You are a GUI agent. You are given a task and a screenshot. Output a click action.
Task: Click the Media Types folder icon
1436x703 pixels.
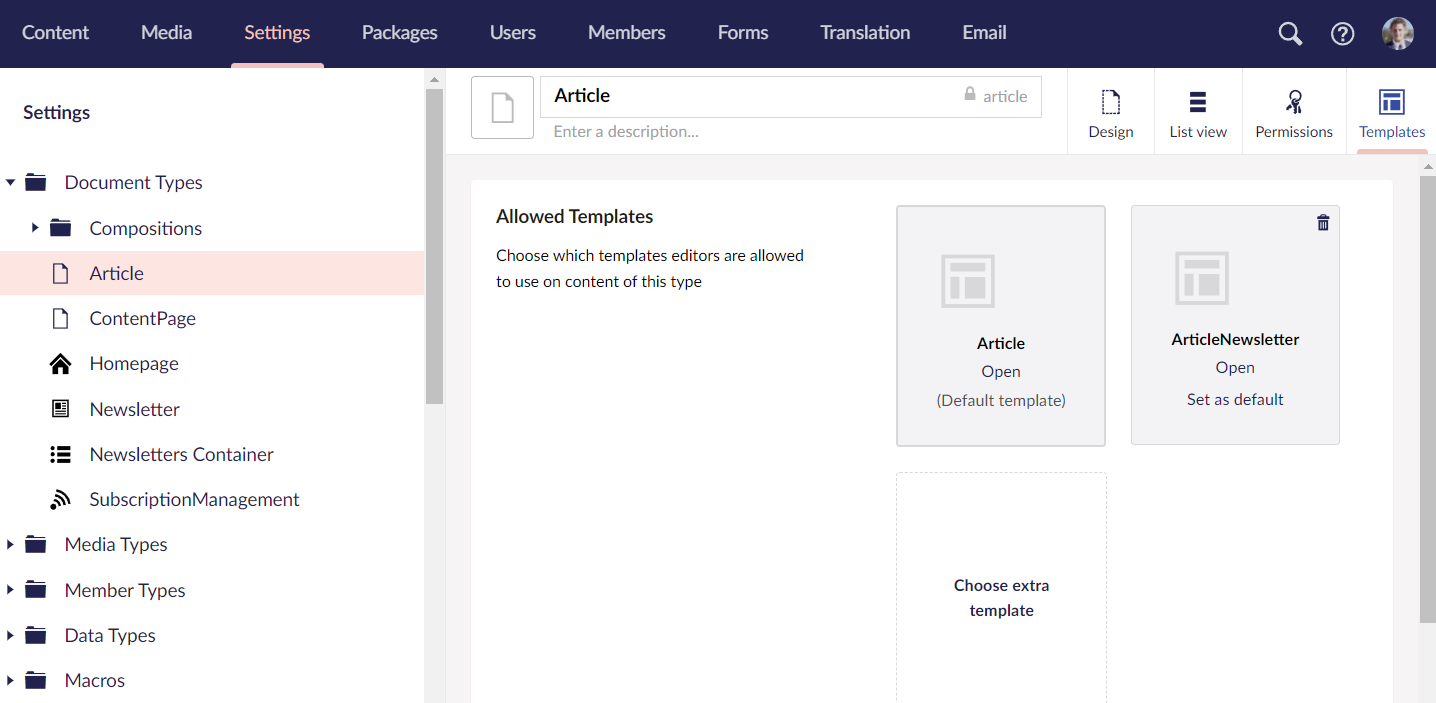click(x=36, y=544)
